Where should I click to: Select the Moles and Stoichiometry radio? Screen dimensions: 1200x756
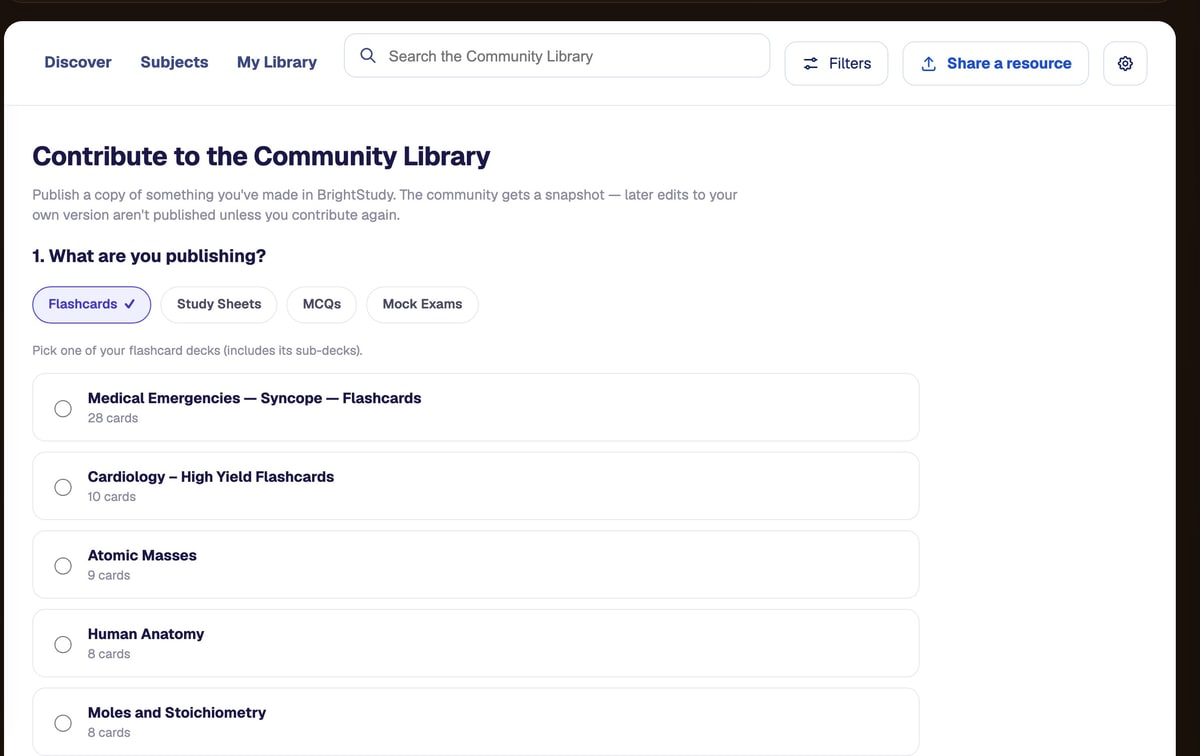(x=63, y=723)
